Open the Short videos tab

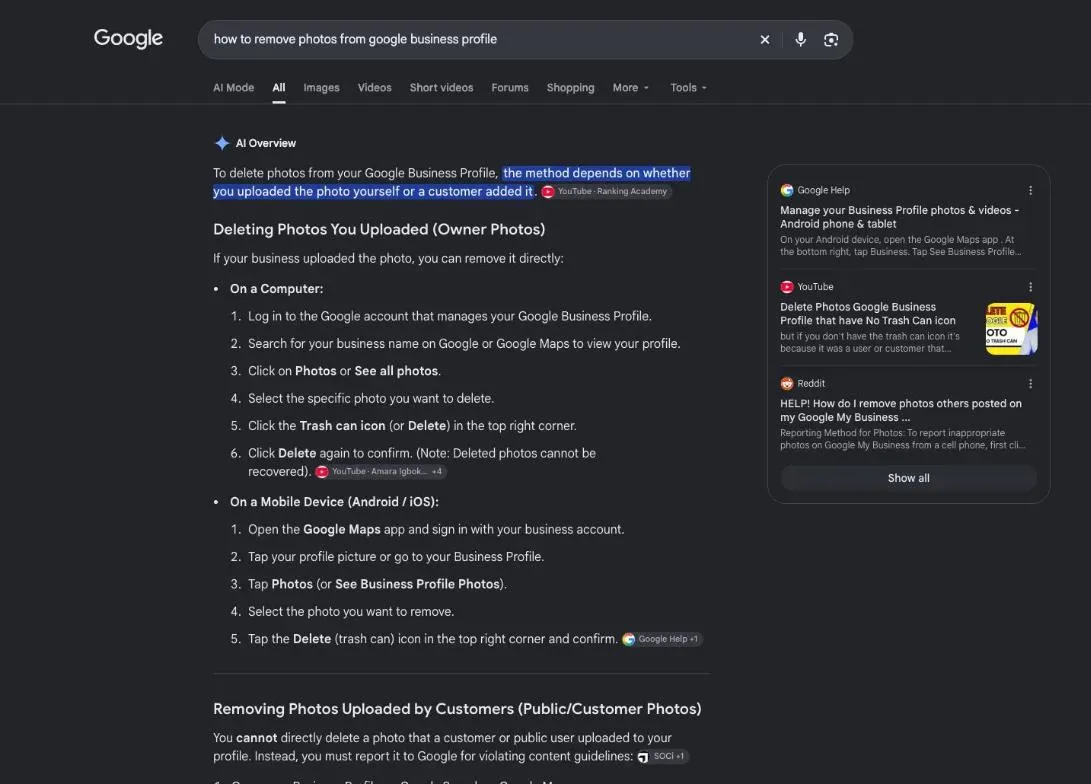pos(441,88)
